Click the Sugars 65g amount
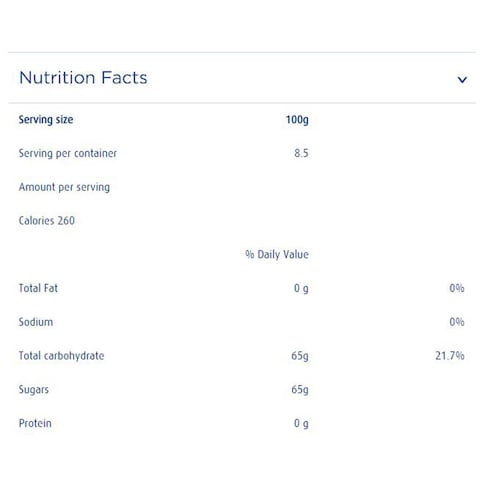Screen dimensions: 480x480 (300, 390)
